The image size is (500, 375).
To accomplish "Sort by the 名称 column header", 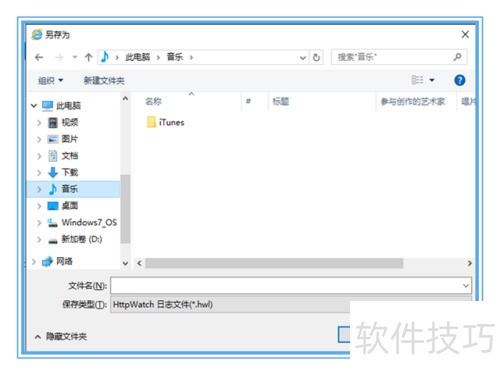I will point(153,101).
